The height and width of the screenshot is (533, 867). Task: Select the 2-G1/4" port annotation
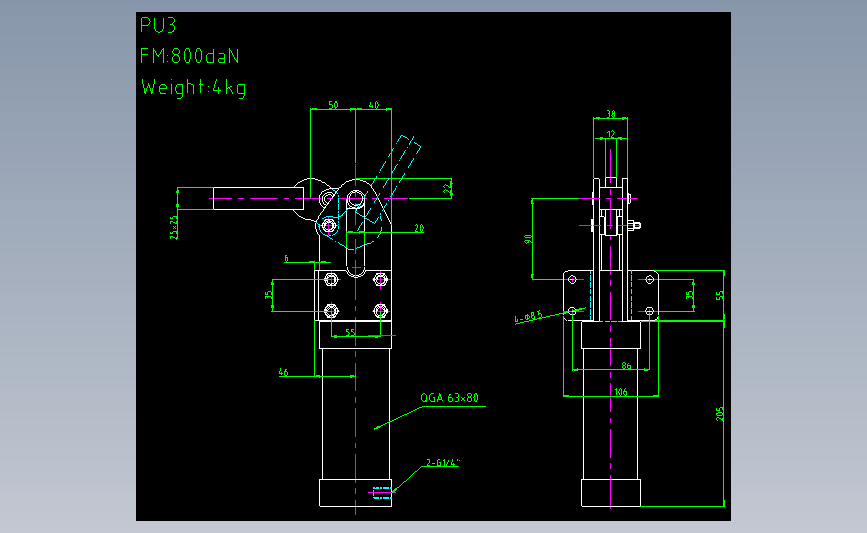pyautogui.click(x=443, y=463)
